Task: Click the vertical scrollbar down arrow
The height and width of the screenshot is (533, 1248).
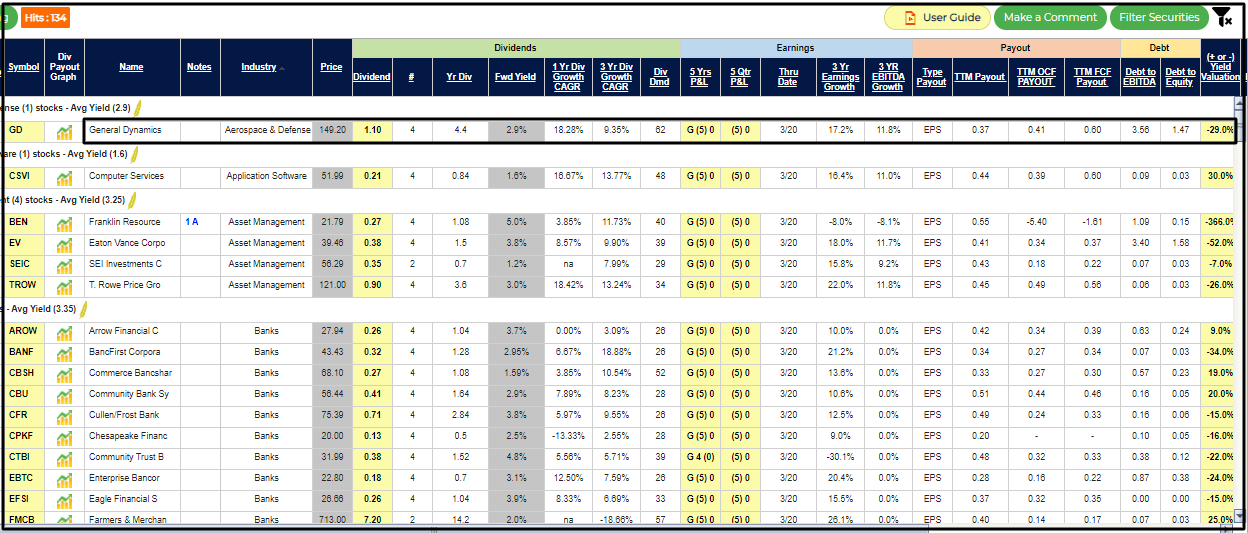Action: point(1240,516)
